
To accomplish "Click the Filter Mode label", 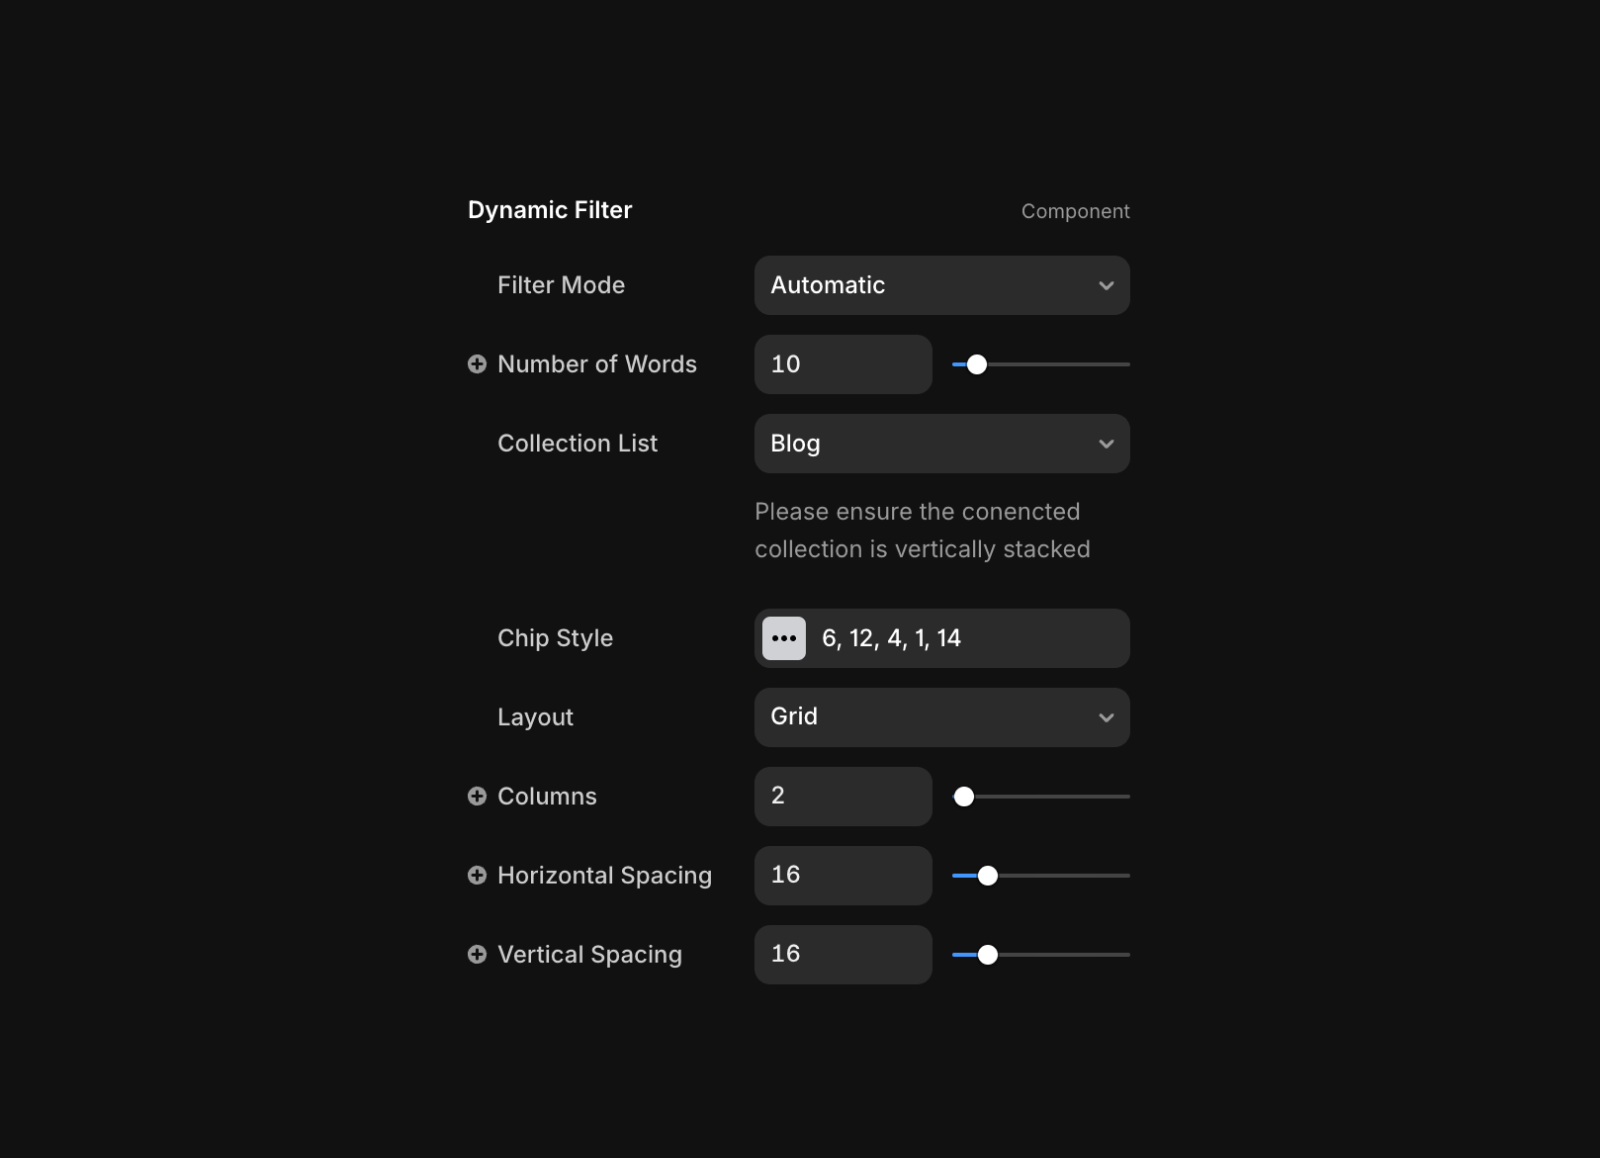I will click(x=561, y=285).
